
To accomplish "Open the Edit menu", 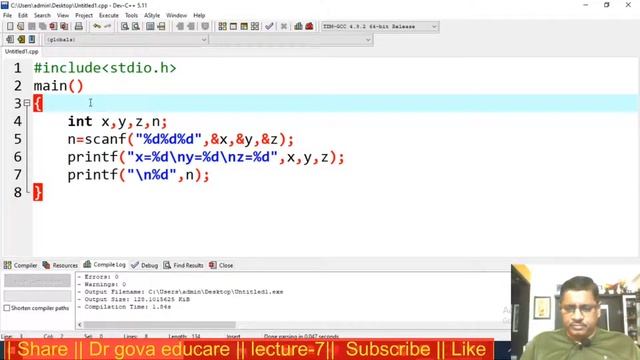I will click(23, 16).
